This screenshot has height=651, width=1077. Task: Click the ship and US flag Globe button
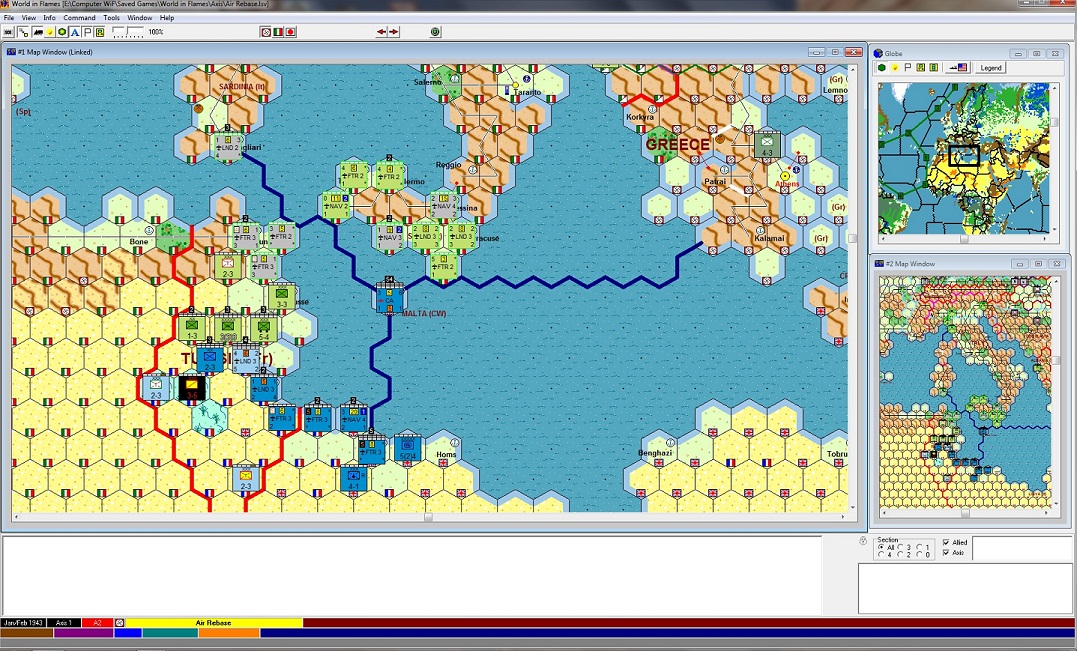(957, 67)
